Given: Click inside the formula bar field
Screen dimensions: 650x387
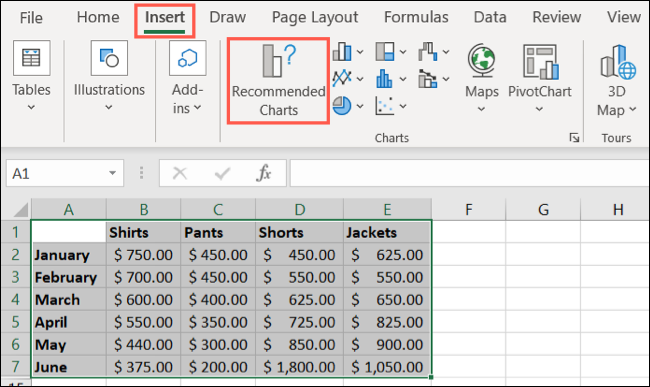Looking at the screenshot, I should click(469, 173).
